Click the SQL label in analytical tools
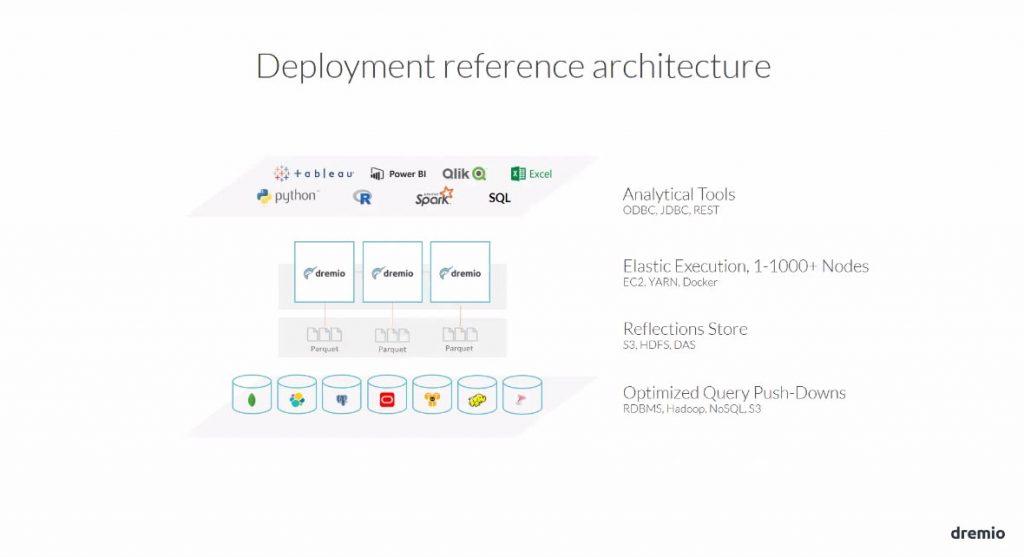The width and height of the screenshot is (1024, 557). click(499, 198)
